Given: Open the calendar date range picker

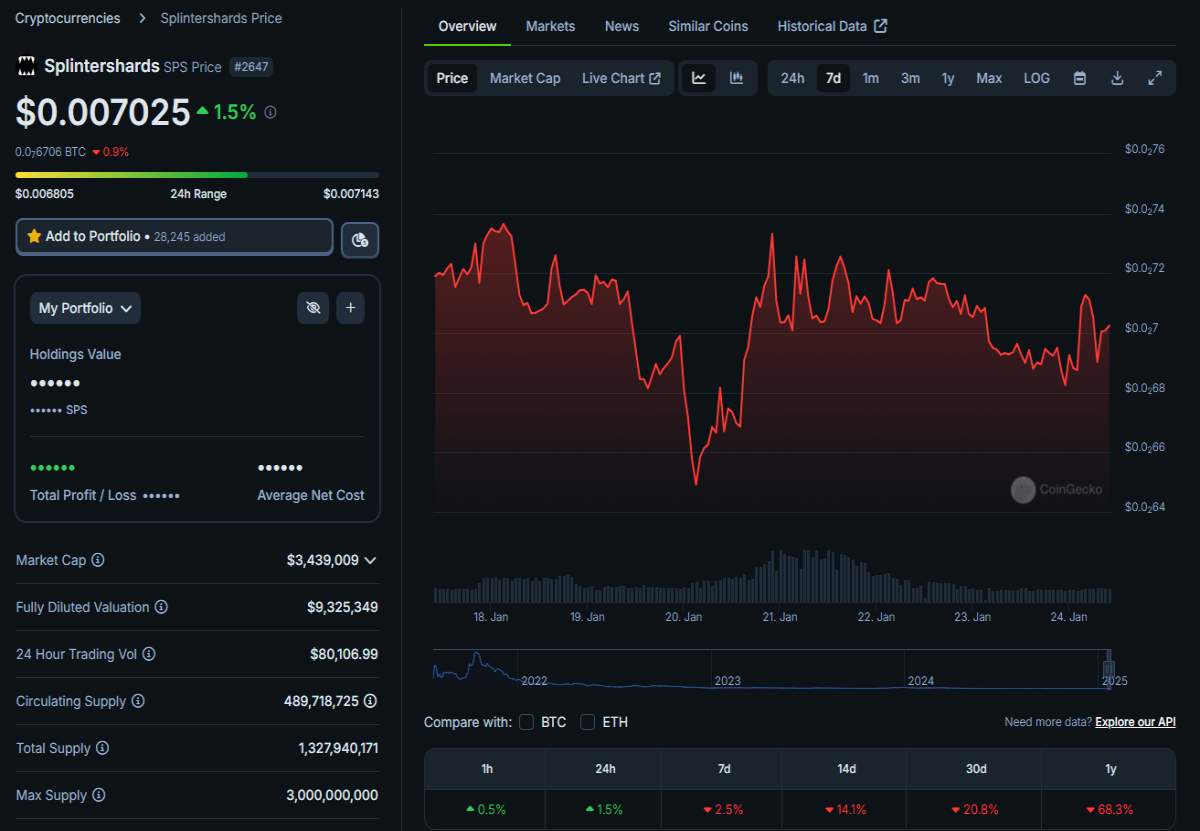Looking at the screenshot, I should click(1080, 78).
